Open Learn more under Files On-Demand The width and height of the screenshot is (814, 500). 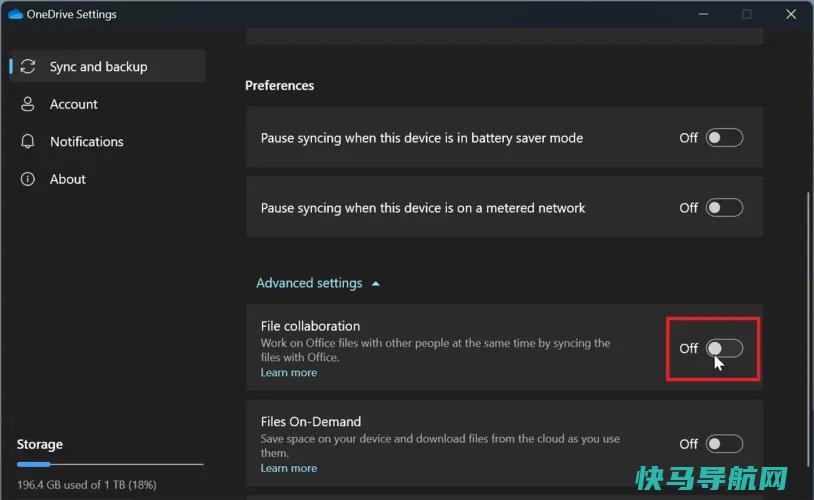pyautogui.click(x=289, y=468)
